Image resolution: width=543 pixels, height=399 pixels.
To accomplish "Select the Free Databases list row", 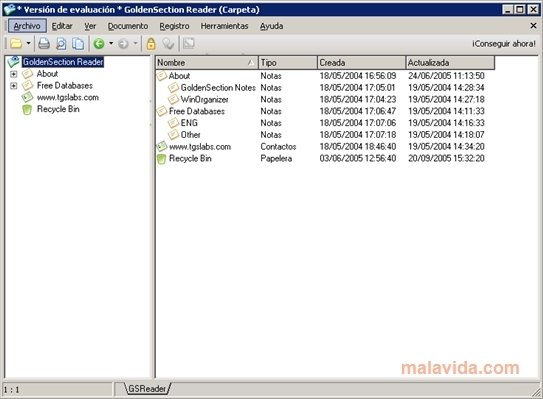I will [x=325, y=111].
